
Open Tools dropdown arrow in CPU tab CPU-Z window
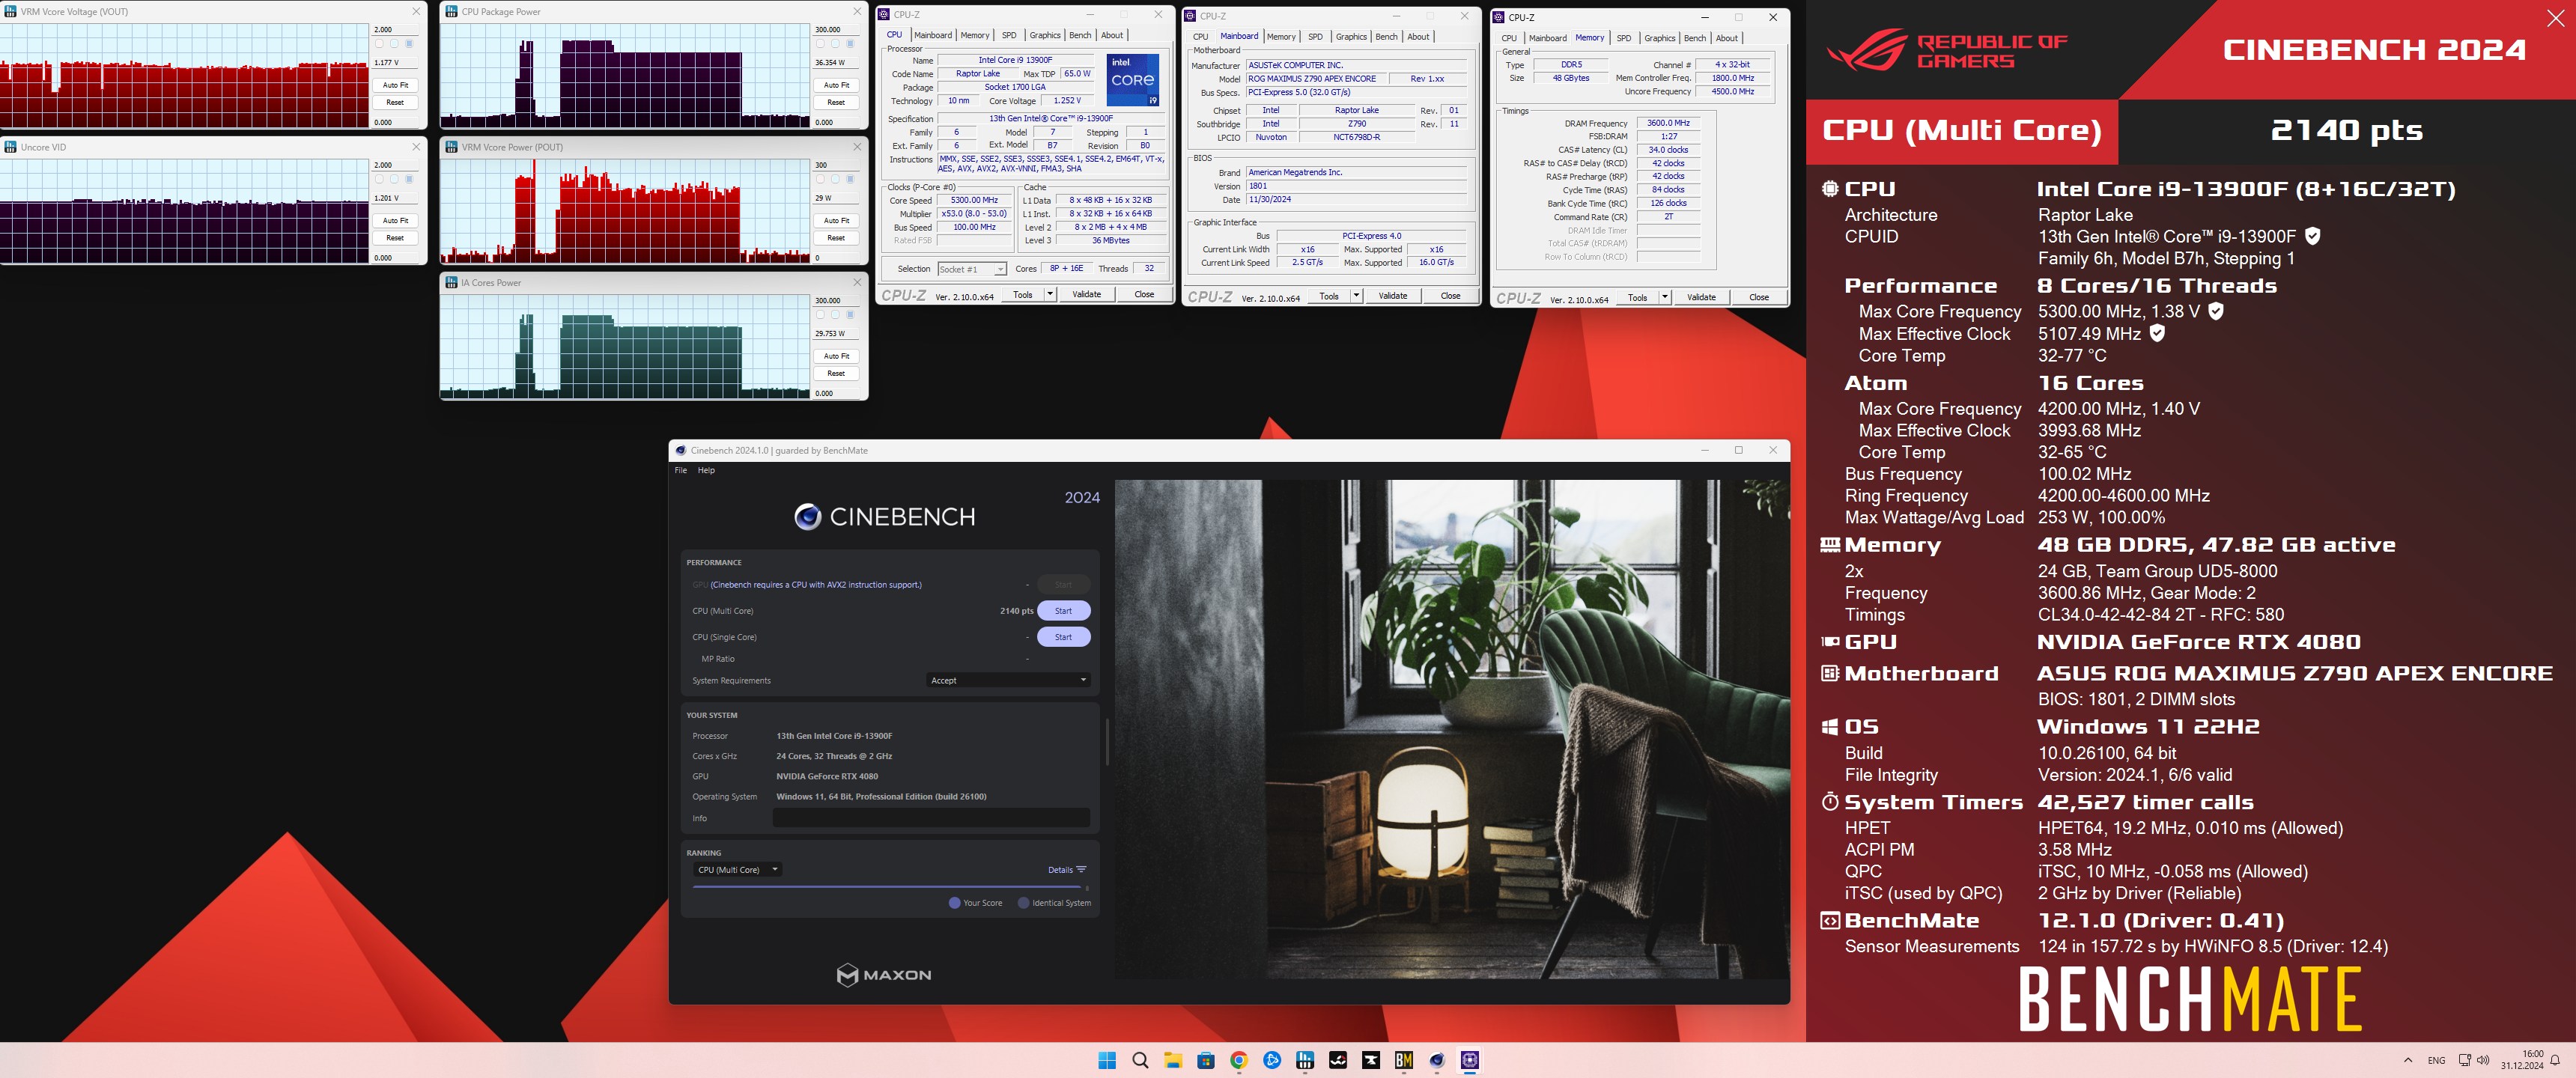1050,294
